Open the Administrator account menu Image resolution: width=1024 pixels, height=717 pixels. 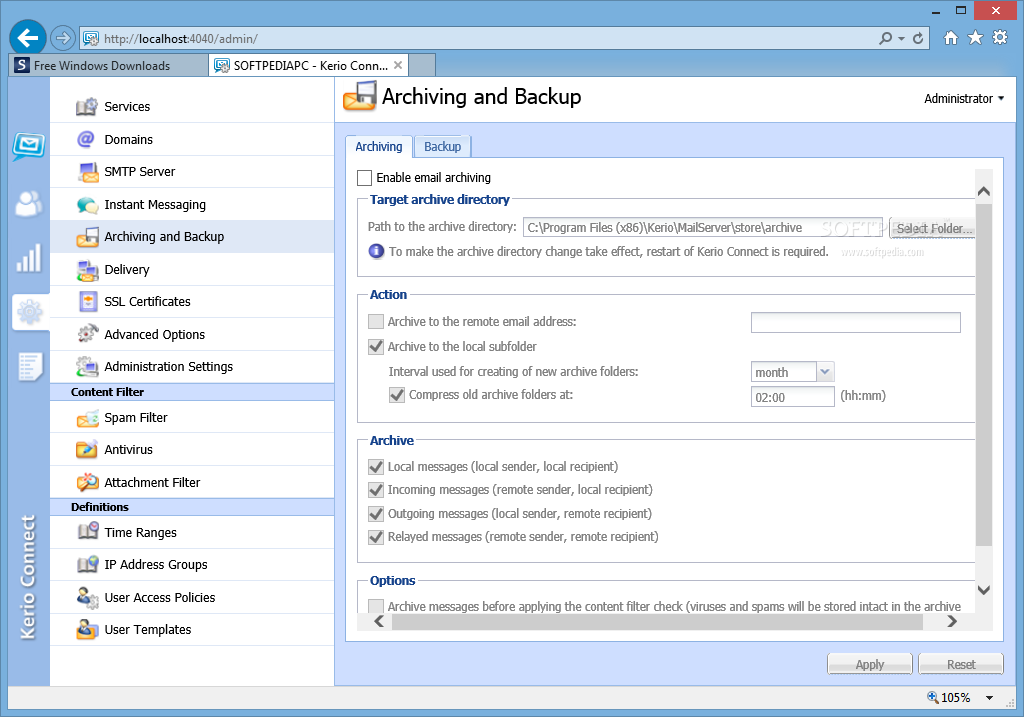(x=964, y=99)
